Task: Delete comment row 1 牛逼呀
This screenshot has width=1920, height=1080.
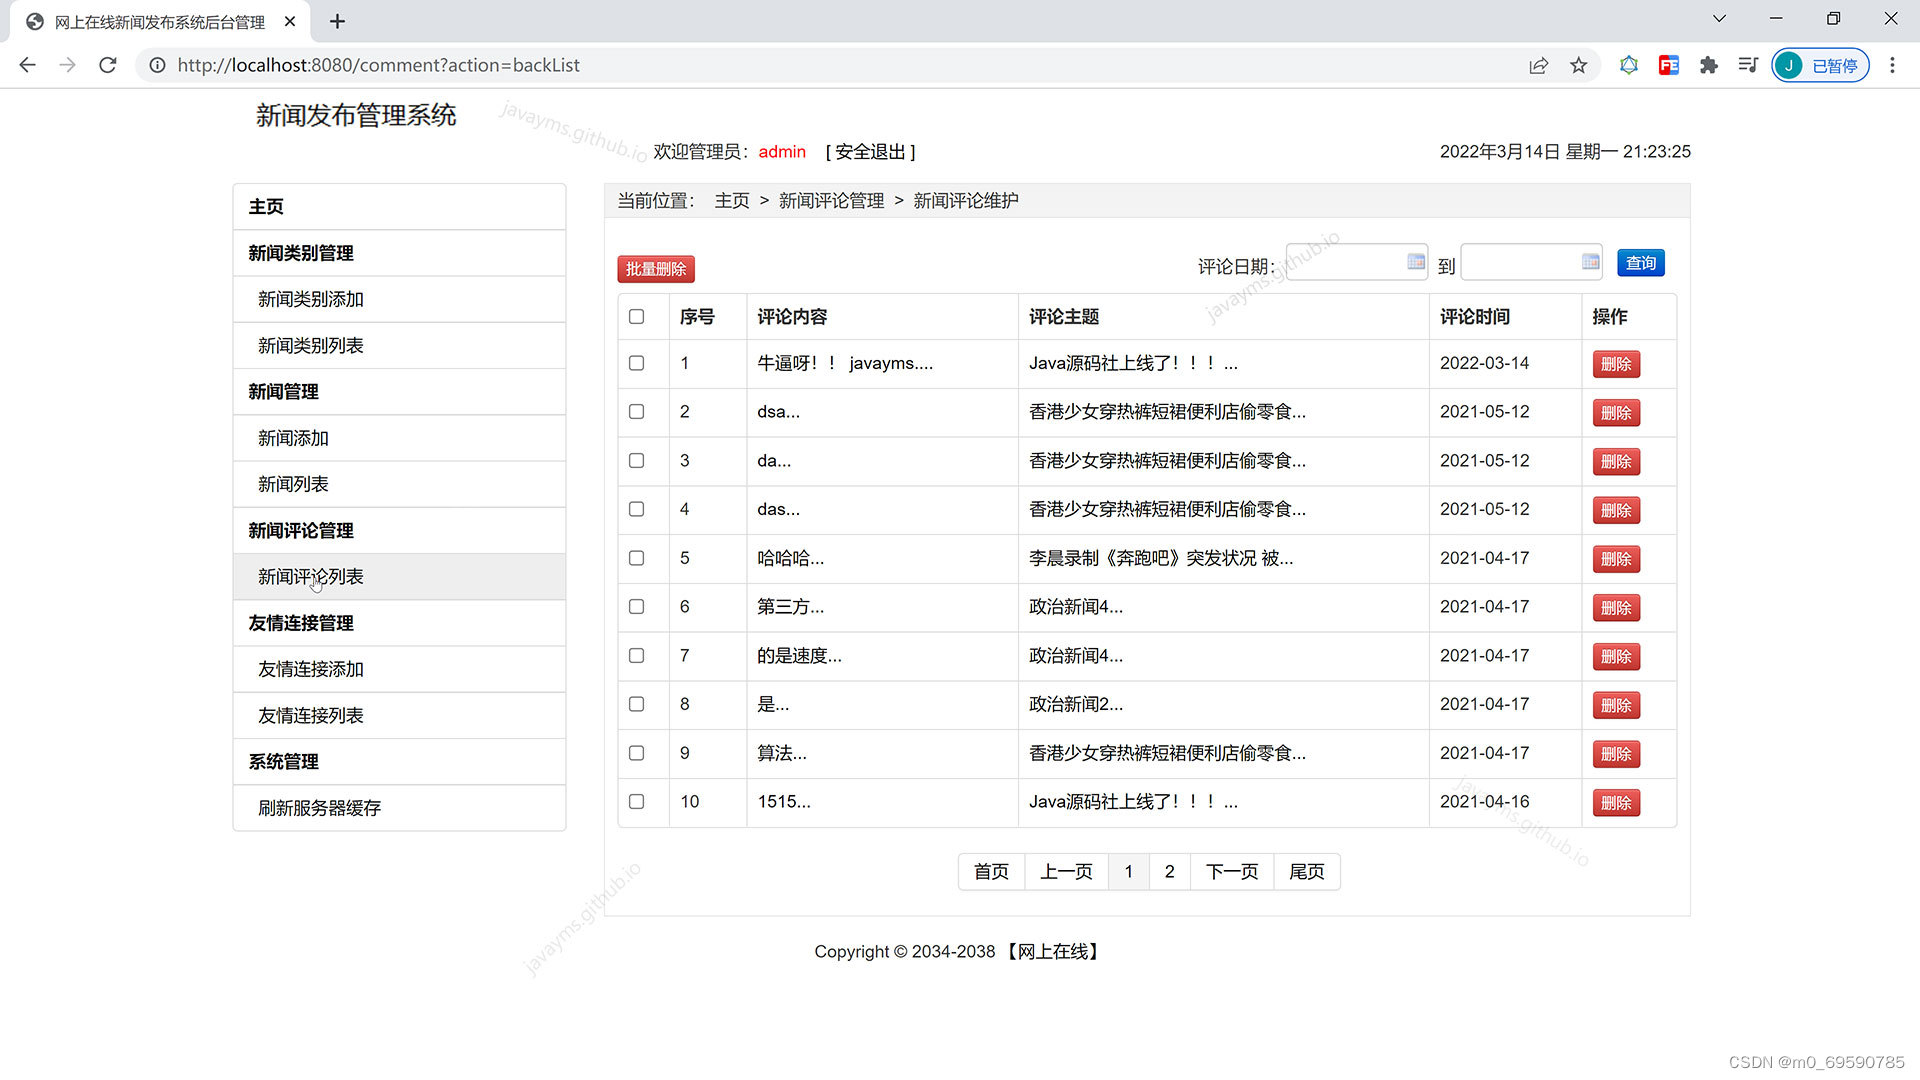Action: click(x=1616, y=364)
